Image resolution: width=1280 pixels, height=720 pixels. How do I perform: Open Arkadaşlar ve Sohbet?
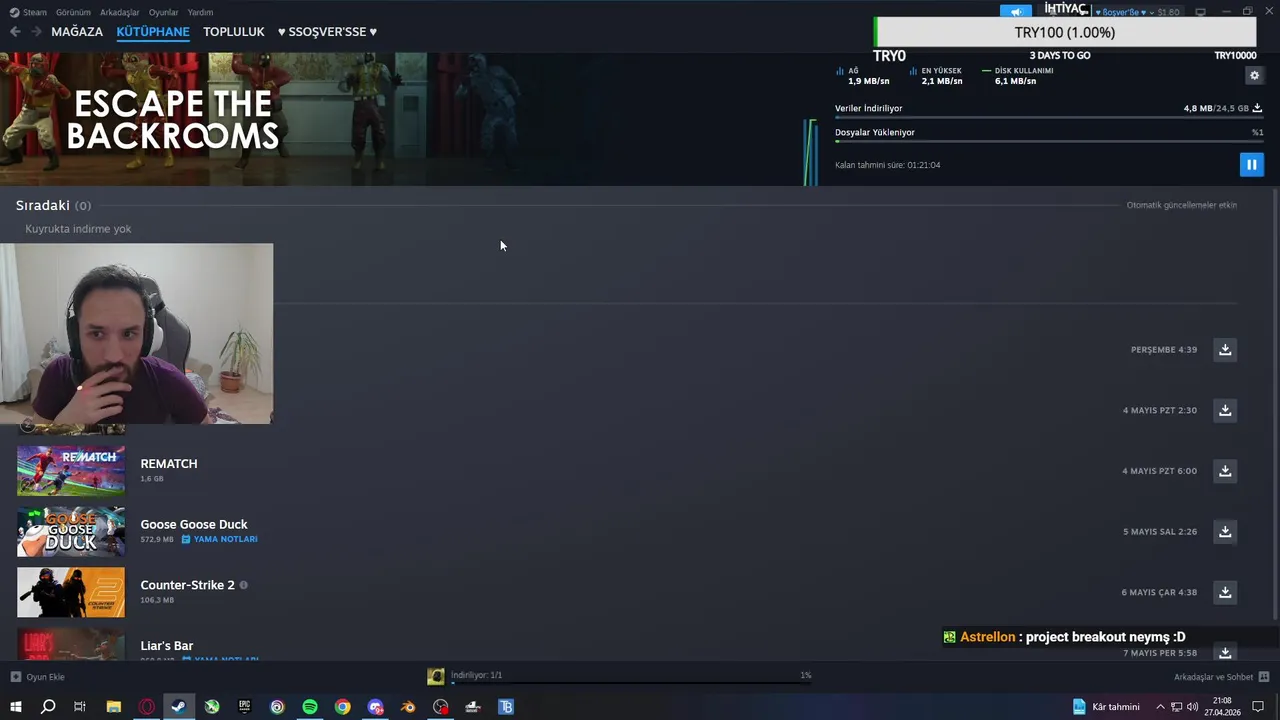click(1221, 677)
